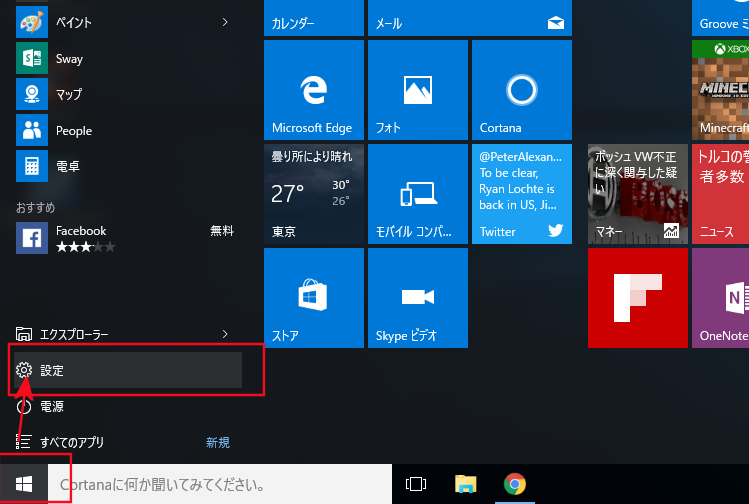Screen dimensions: 749x504
Task: Open the OneNote tile
Action: pyautogui.click(x=720, y=298)
